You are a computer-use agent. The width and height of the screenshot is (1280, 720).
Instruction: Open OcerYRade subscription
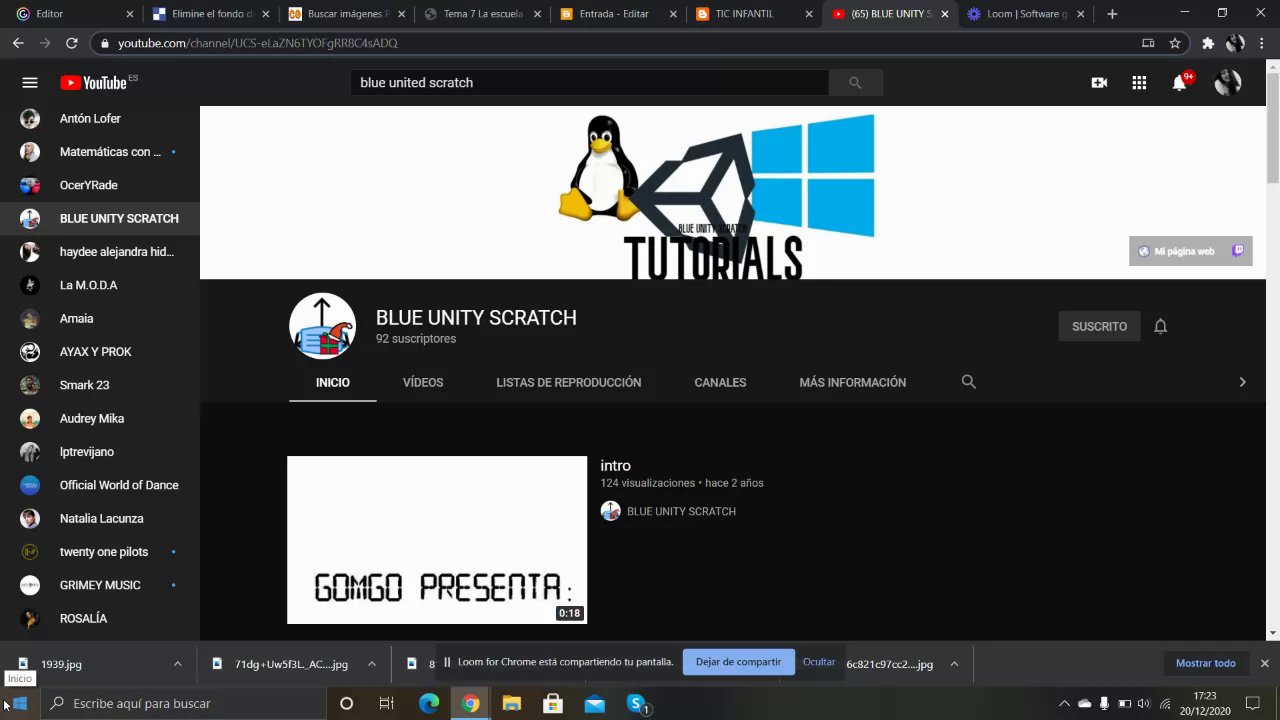point(100,185)
